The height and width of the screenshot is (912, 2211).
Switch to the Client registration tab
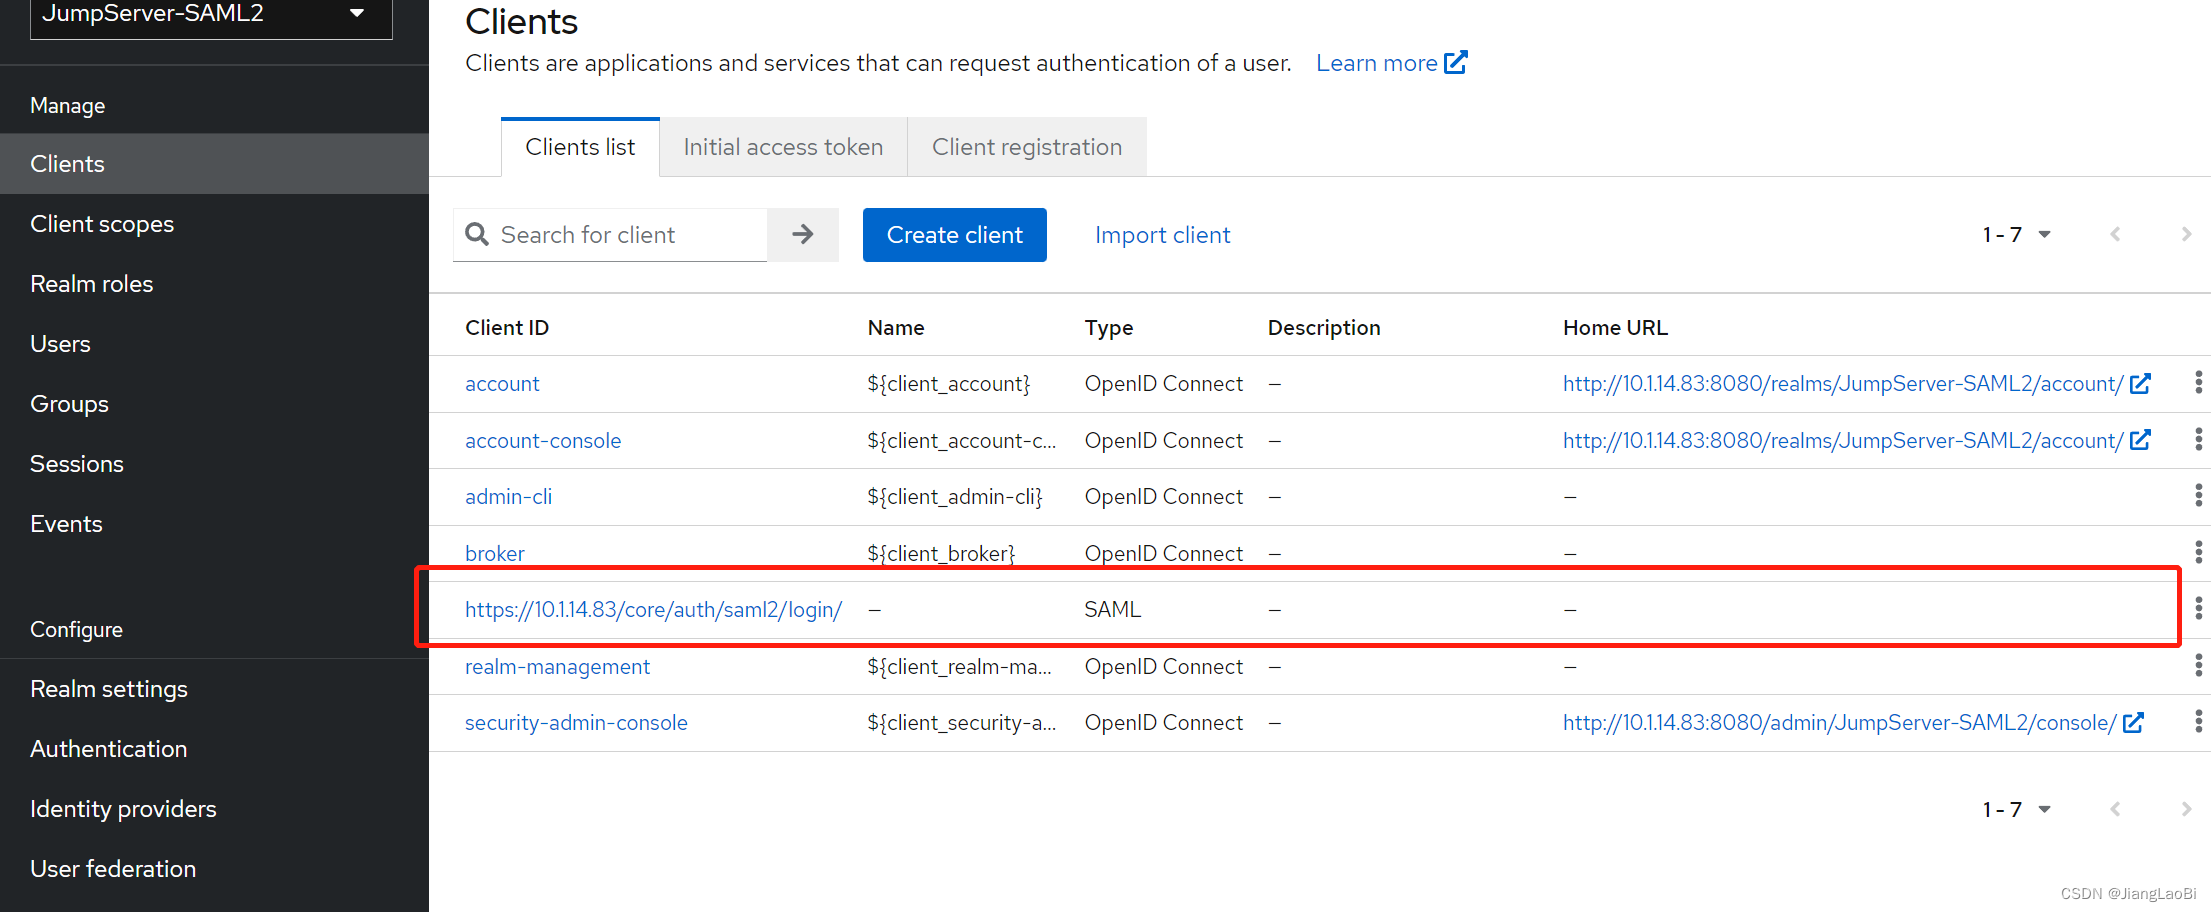pyautogui.click(x=1026, y=146)
